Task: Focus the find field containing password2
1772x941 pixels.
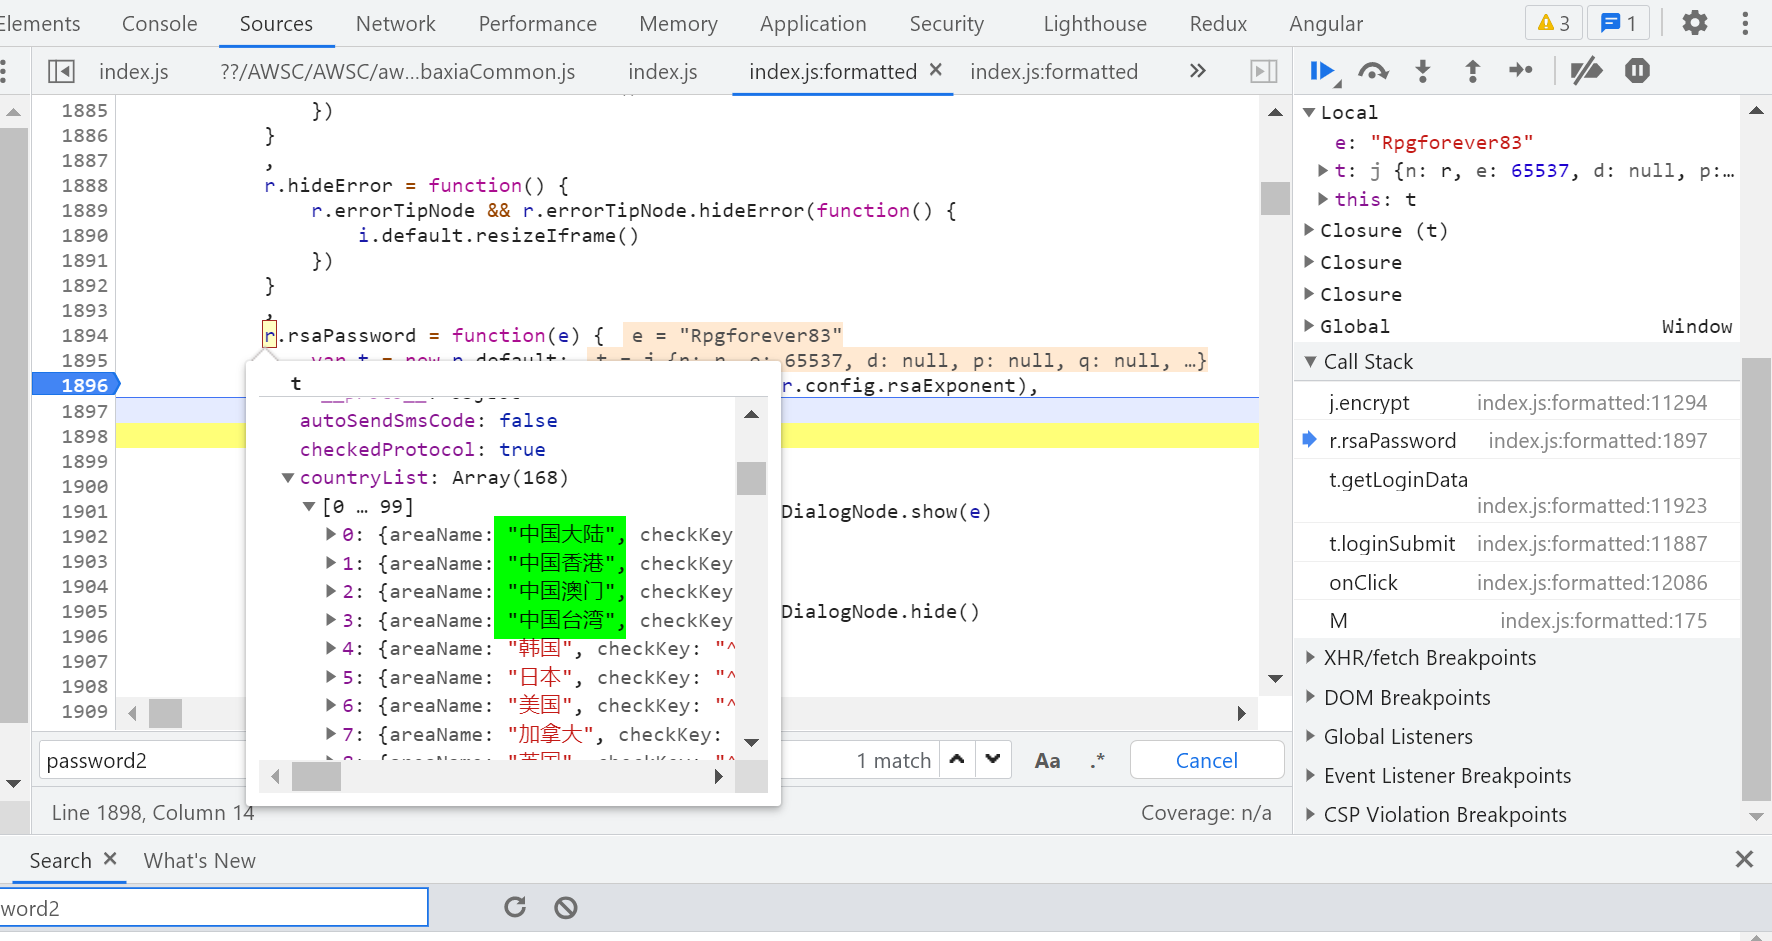Action: (x=142, y=761)
